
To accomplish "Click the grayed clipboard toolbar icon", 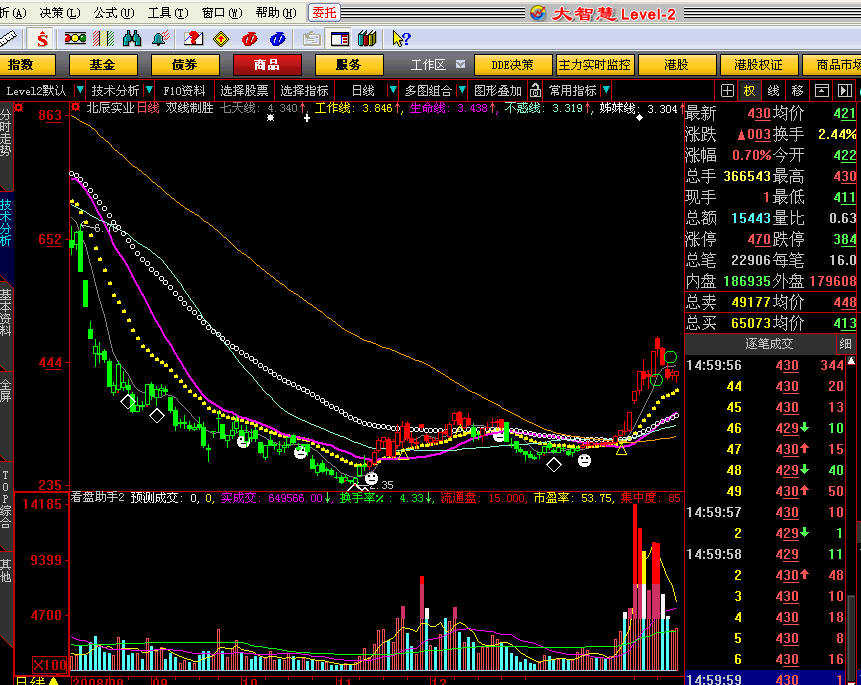I will click(x=311, y=39).
